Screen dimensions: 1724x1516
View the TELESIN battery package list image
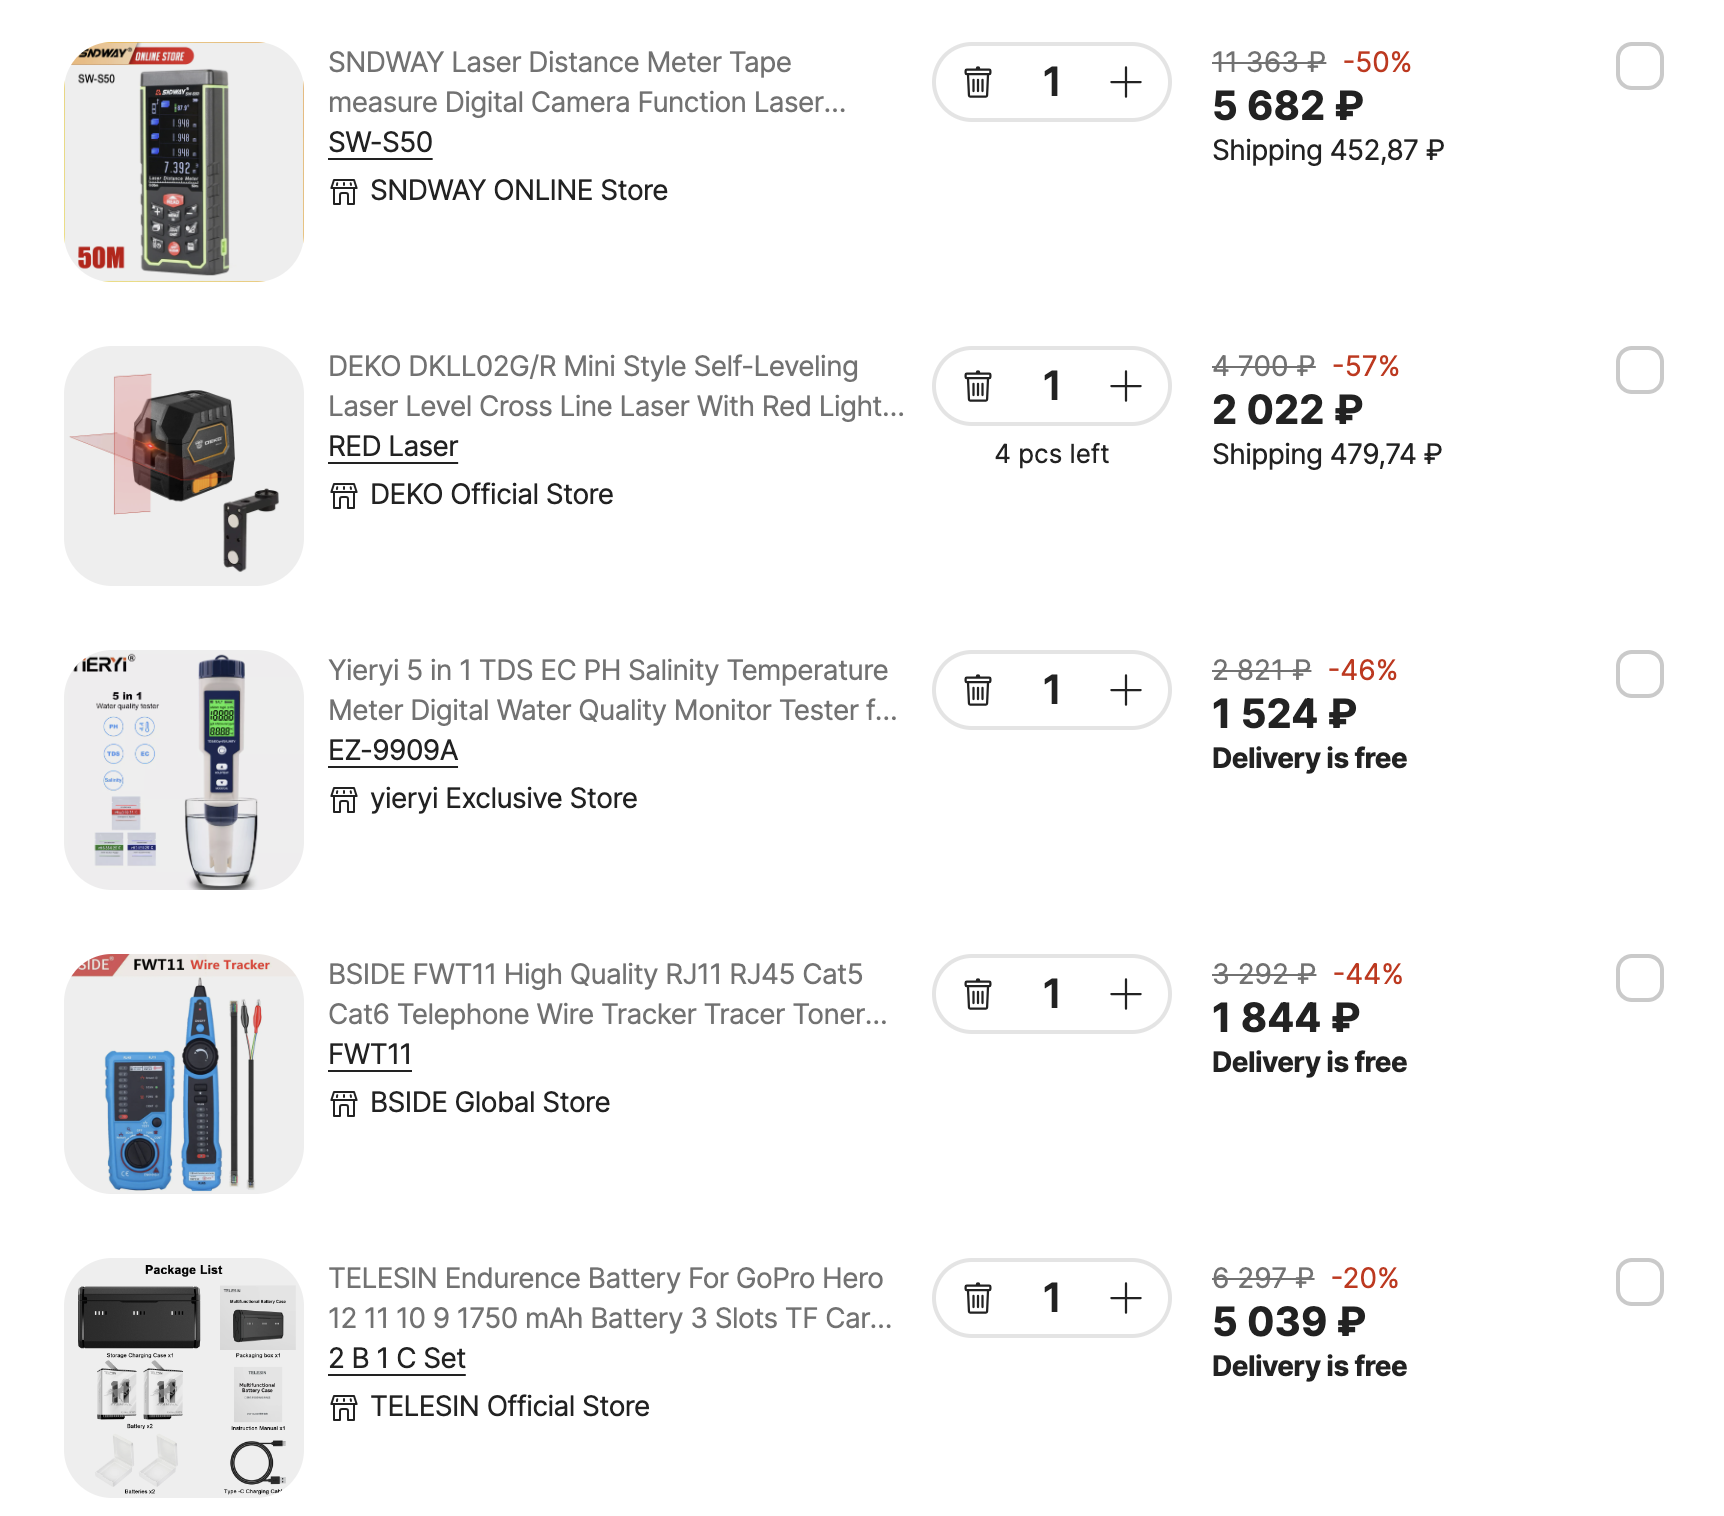point(184,1378)
